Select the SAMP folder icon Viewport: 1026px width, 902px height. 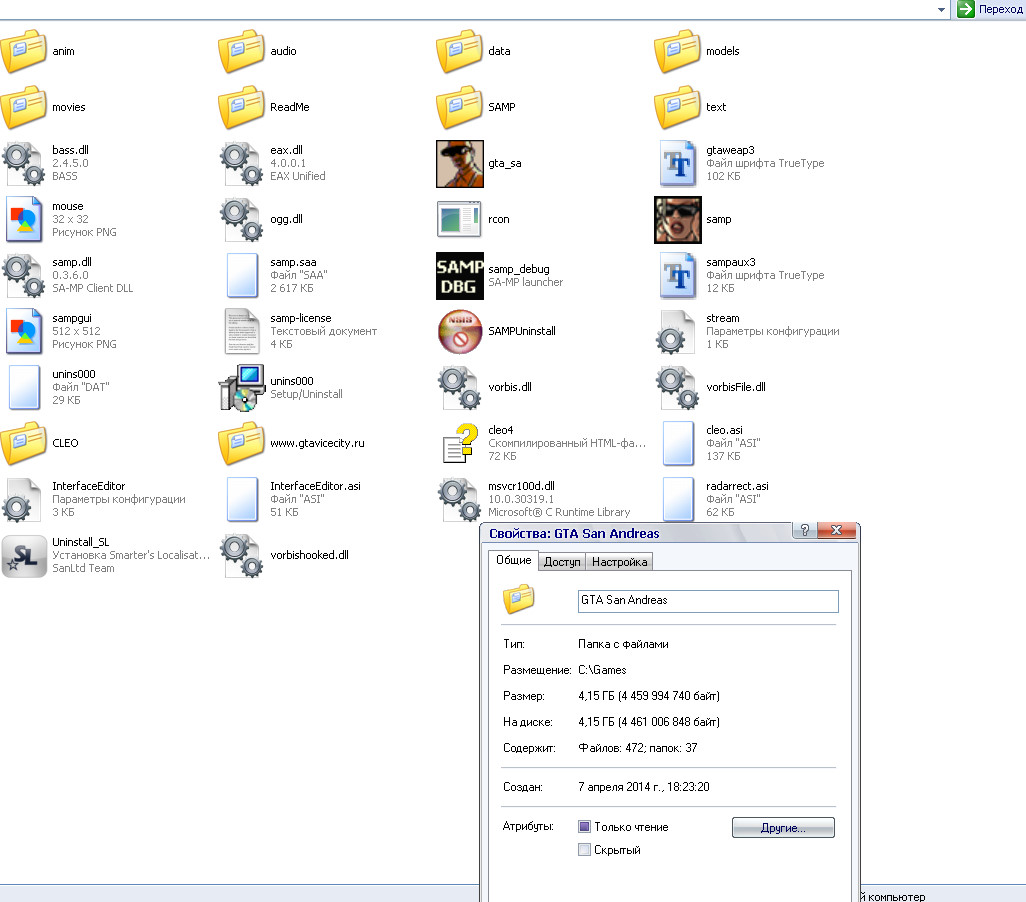coord(459,107)
